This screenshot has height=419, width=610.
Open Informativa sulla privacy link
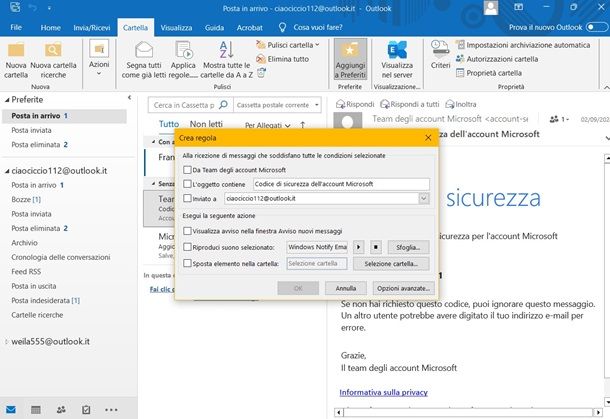click(x=384, y=392)
